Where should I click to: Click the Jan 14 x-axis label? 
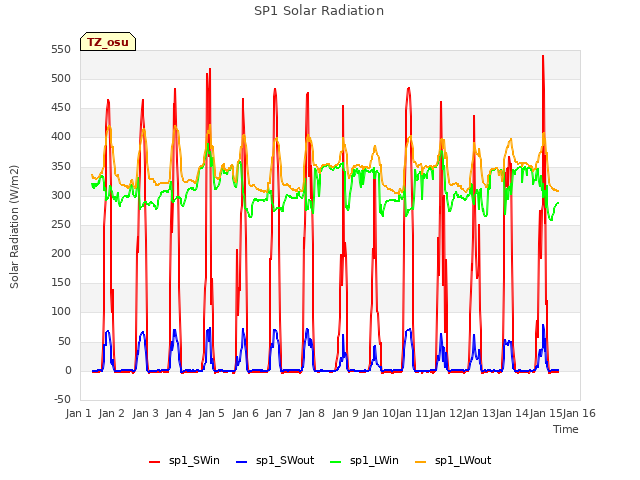[x=512, y=413]
